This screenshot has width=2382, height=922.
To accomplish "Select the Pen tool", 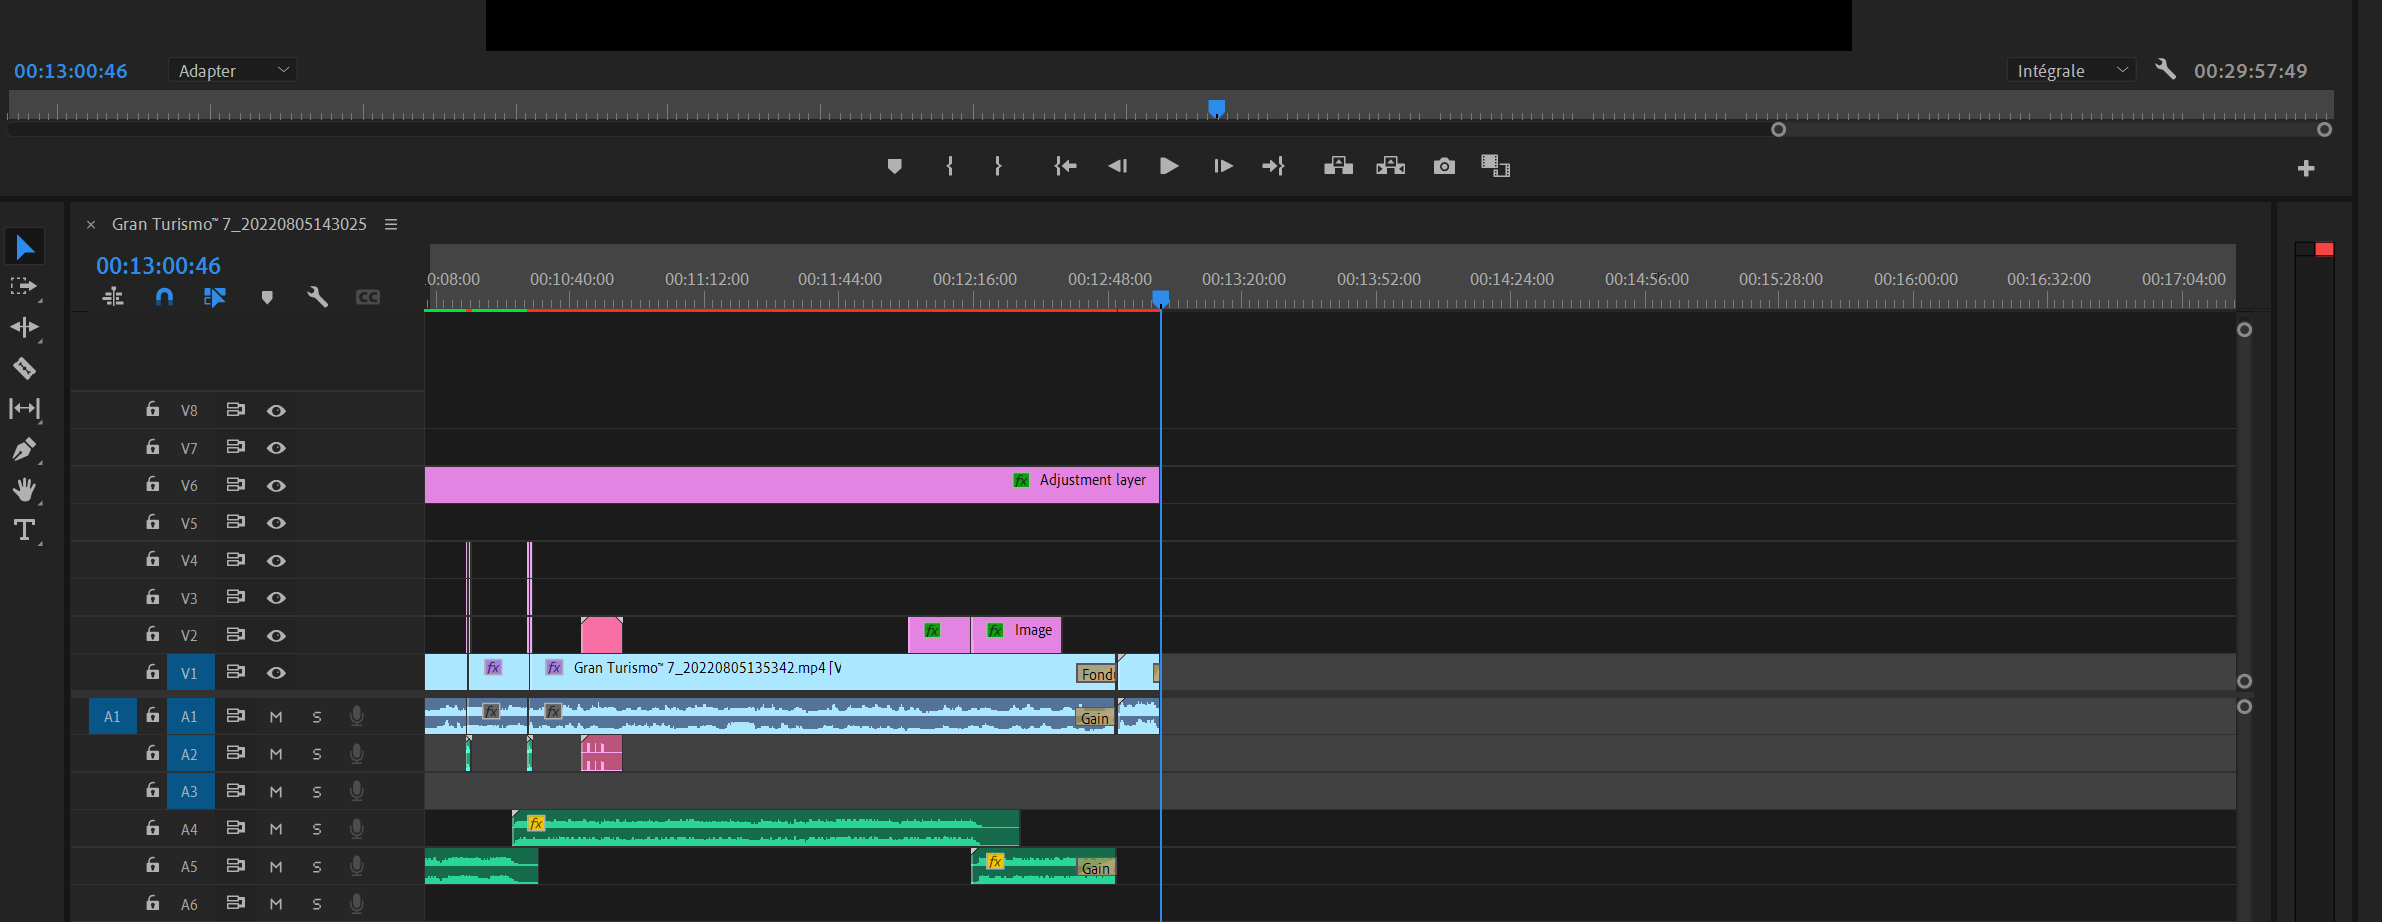I will click(24, 449).
